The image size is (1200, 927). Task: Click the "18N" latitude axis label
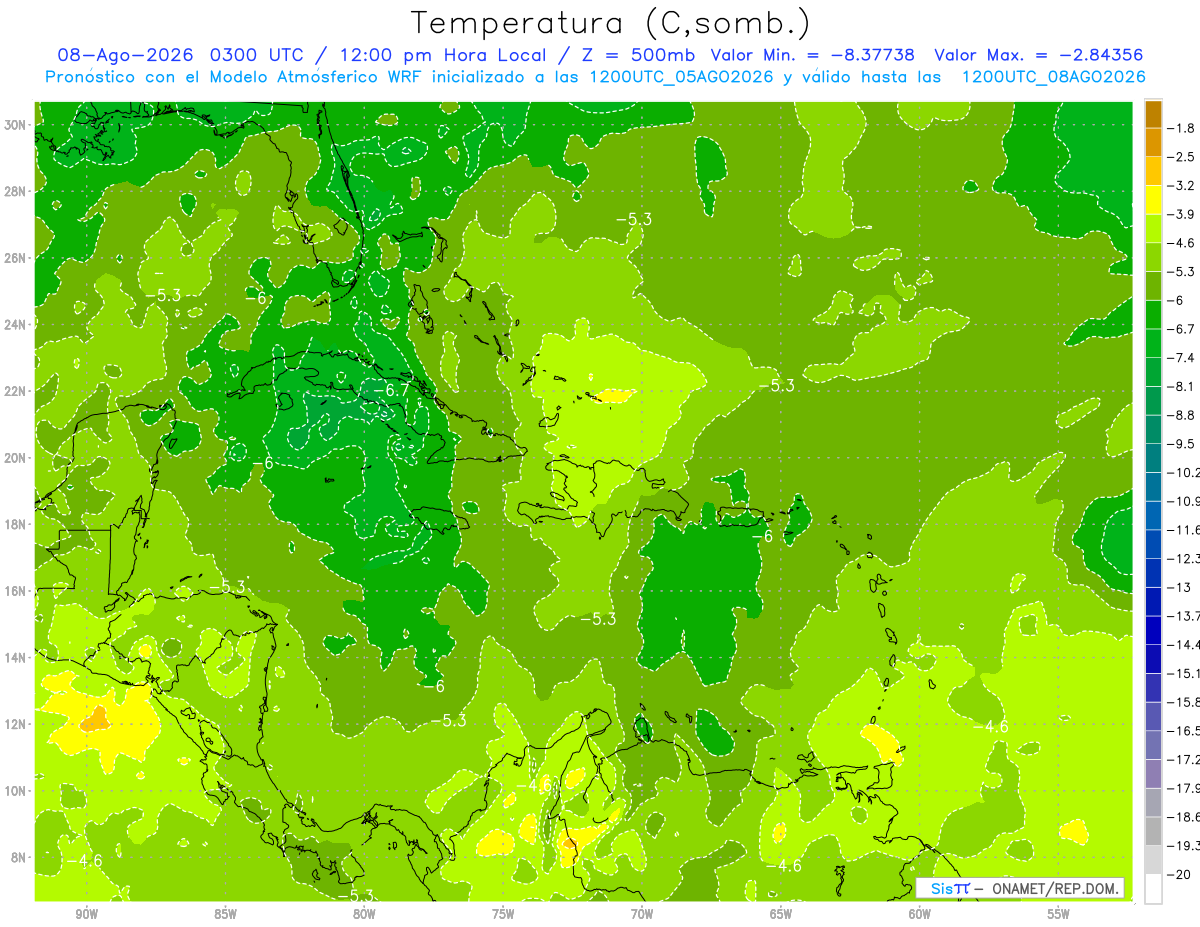pos(17,524)
